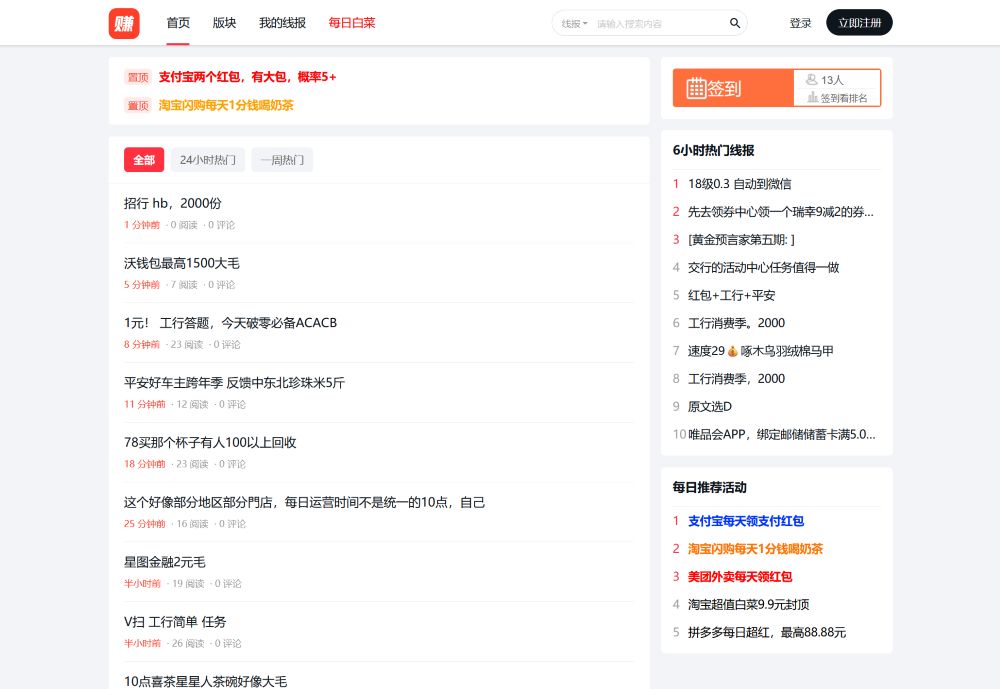Open the 线报 search category dropdown

point(572,22)
